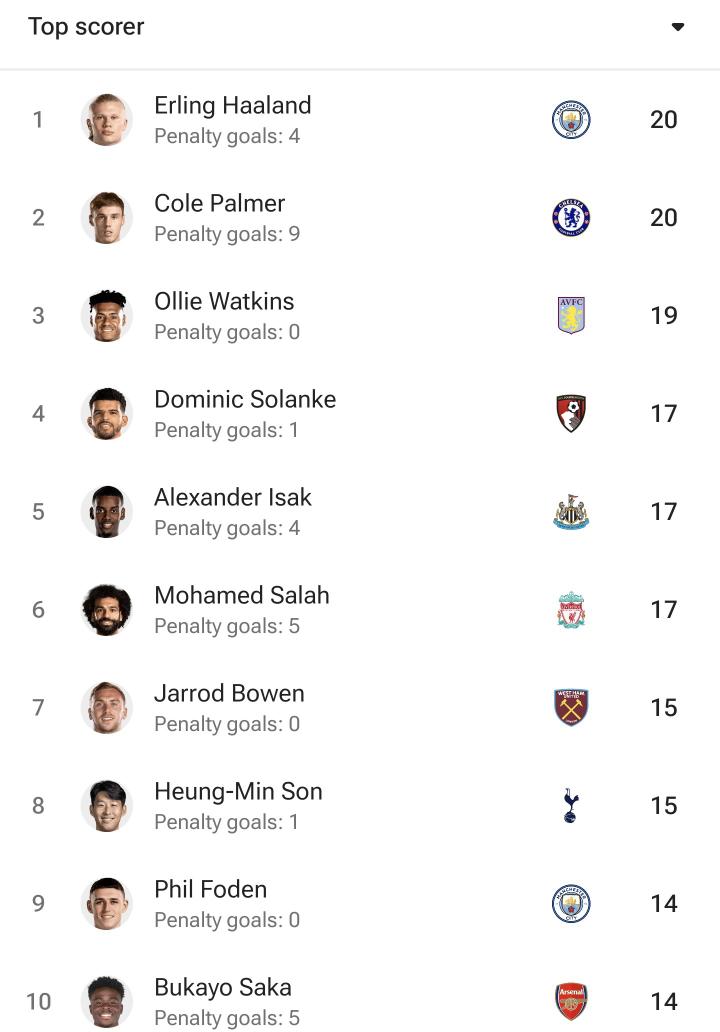The image size is (720, 1032).
Task: Select the Ollie Watkins name link
Action: pyautogui.click(x=224, y=301)
